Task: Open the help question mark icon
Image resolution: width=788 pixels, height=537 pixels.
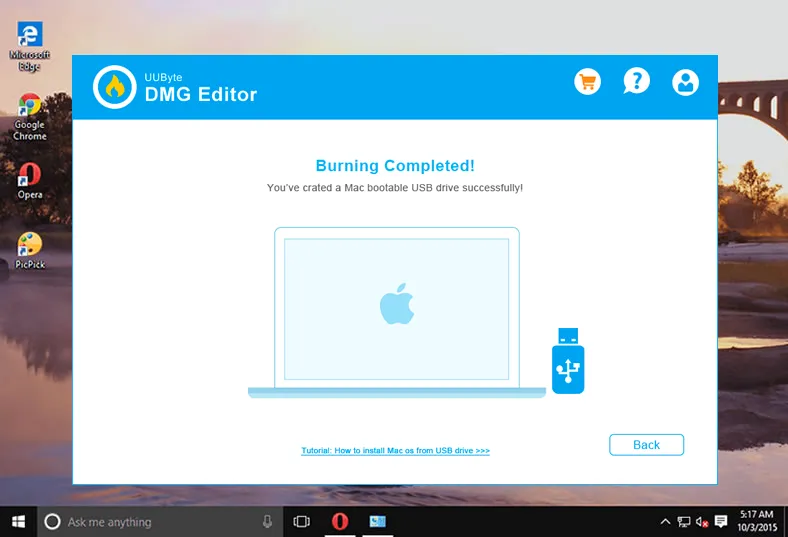Action: [x=636, y=81]
